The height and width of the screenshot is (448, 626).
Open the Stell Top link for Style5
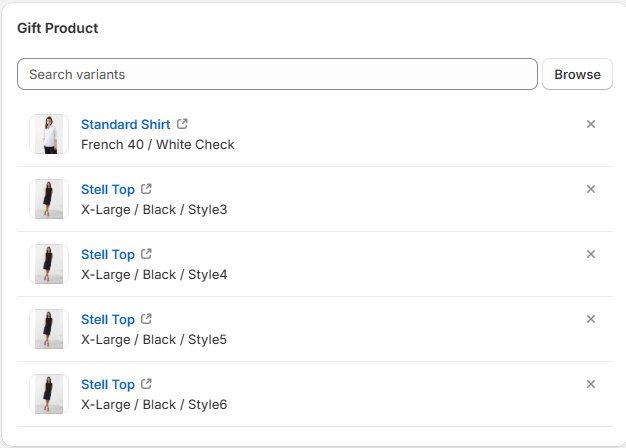(107, 319)
